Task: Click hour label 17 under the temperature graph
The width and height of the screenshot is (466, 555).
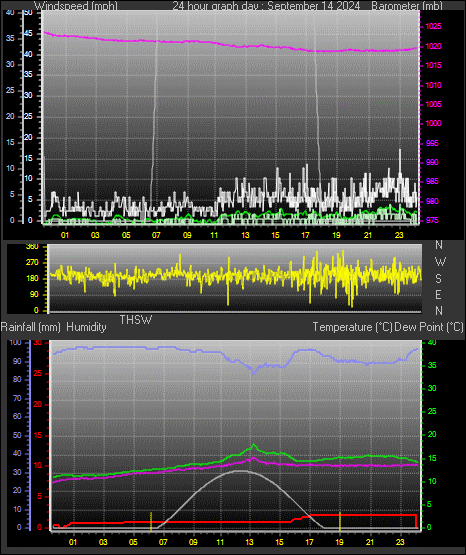Action: (310, 542)
